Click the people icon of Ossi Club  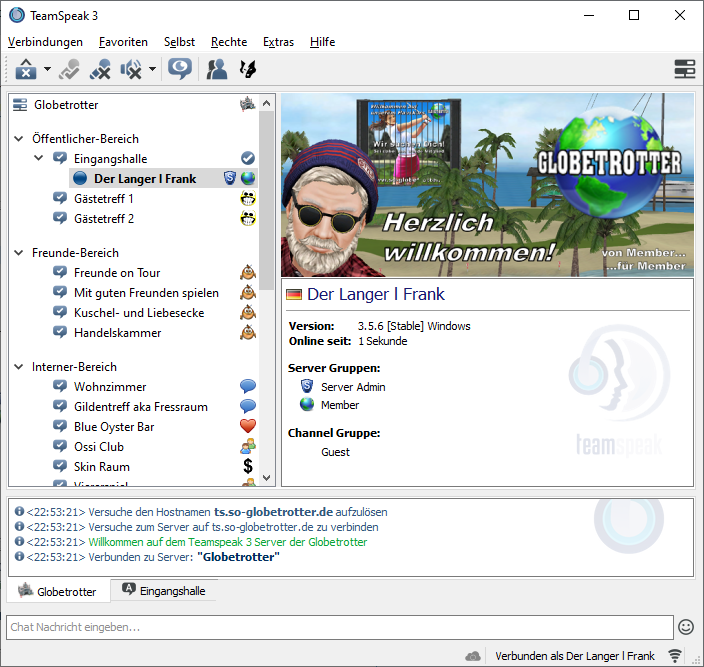pos(248,446)
